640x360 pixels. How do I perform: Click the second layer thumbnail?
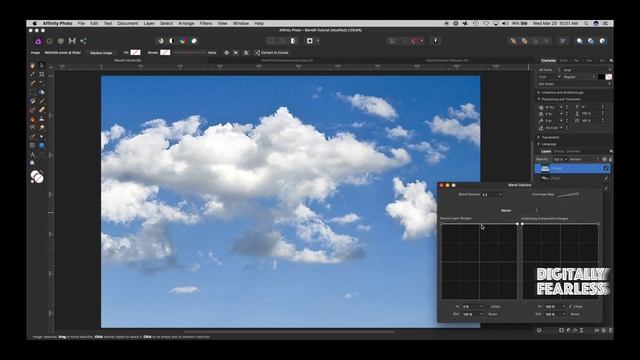point(545,178)
